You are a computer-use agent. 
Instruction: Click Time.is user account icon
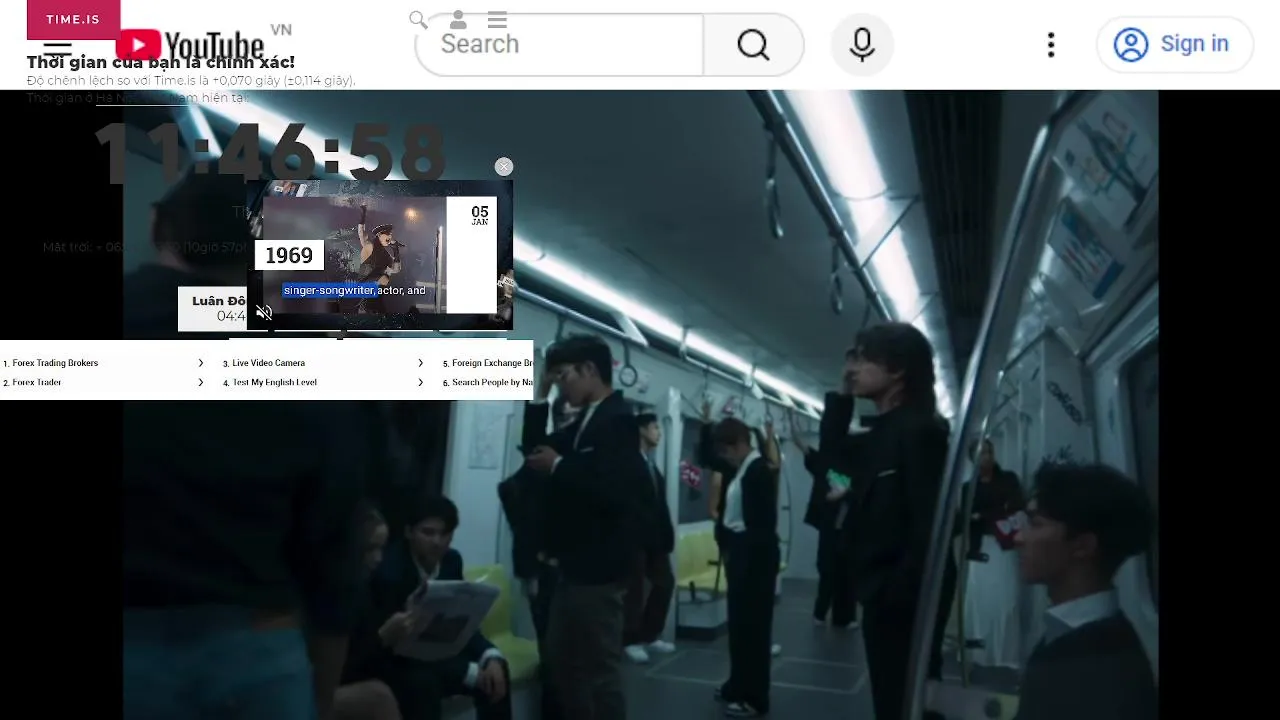coord(458,20)
